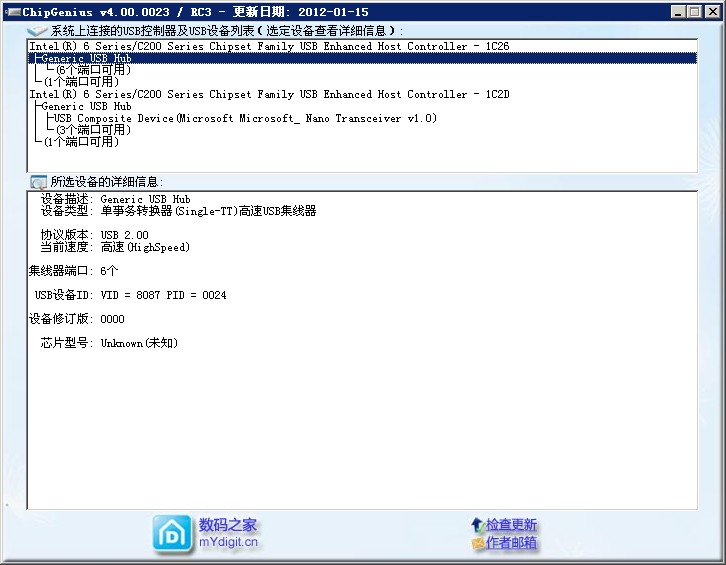The image size is (726, 565).
Task: Click the VID = 8087 PID = 0024 text
Action: pyautogui.click(x=163, y=295)
